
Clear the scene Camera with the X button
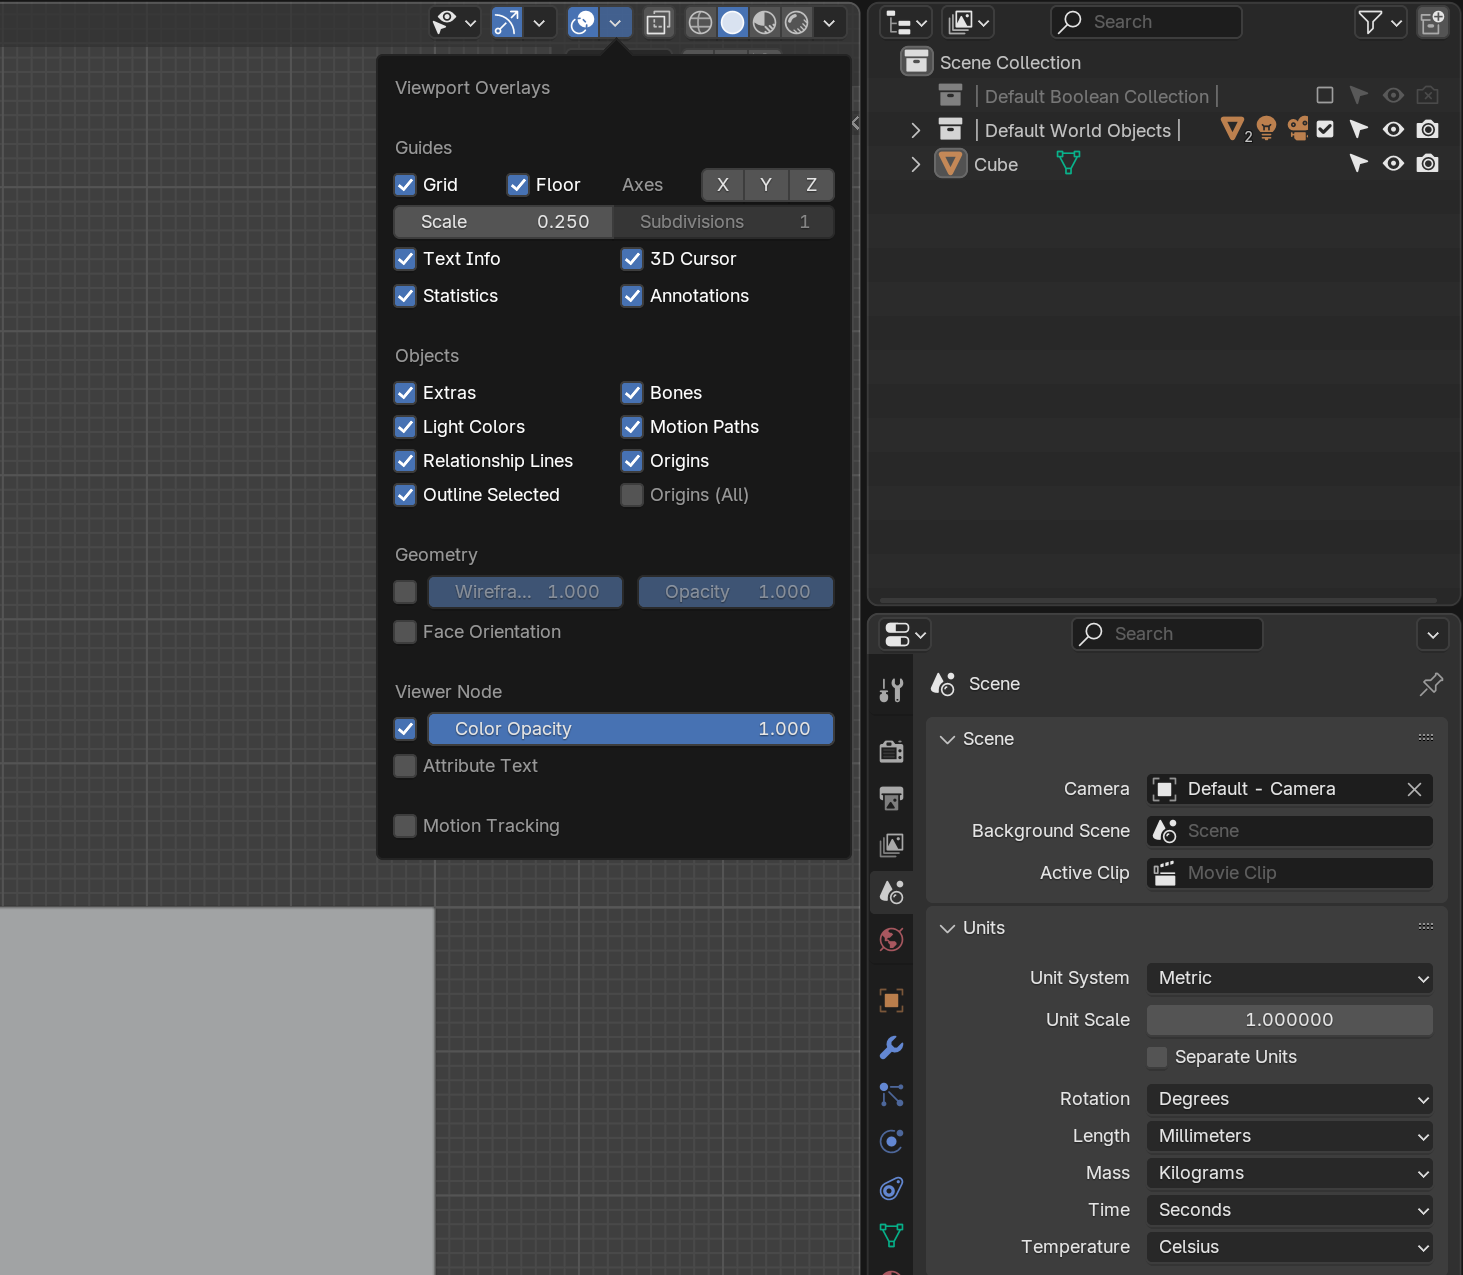pos(1414,789)
